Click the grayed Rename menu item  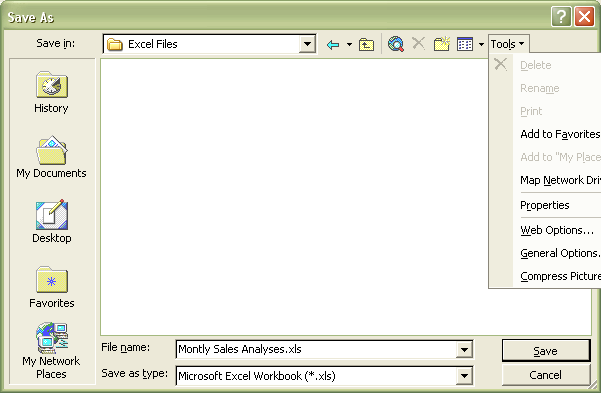click(x=557, y=88)
